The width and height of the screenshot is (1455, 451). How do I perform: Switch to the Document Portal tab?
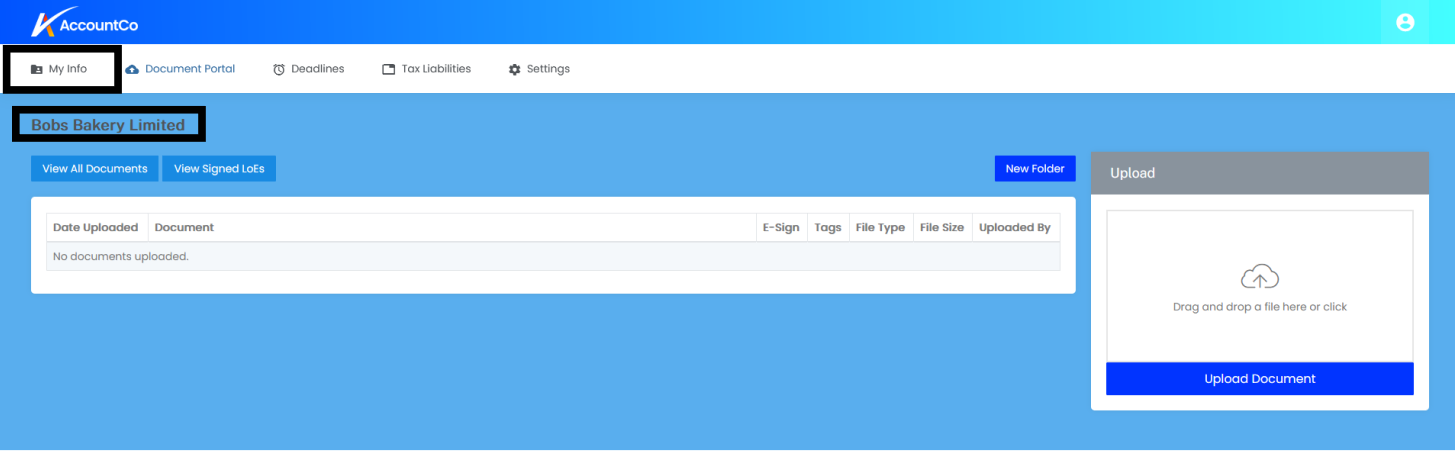coord(180,69)
